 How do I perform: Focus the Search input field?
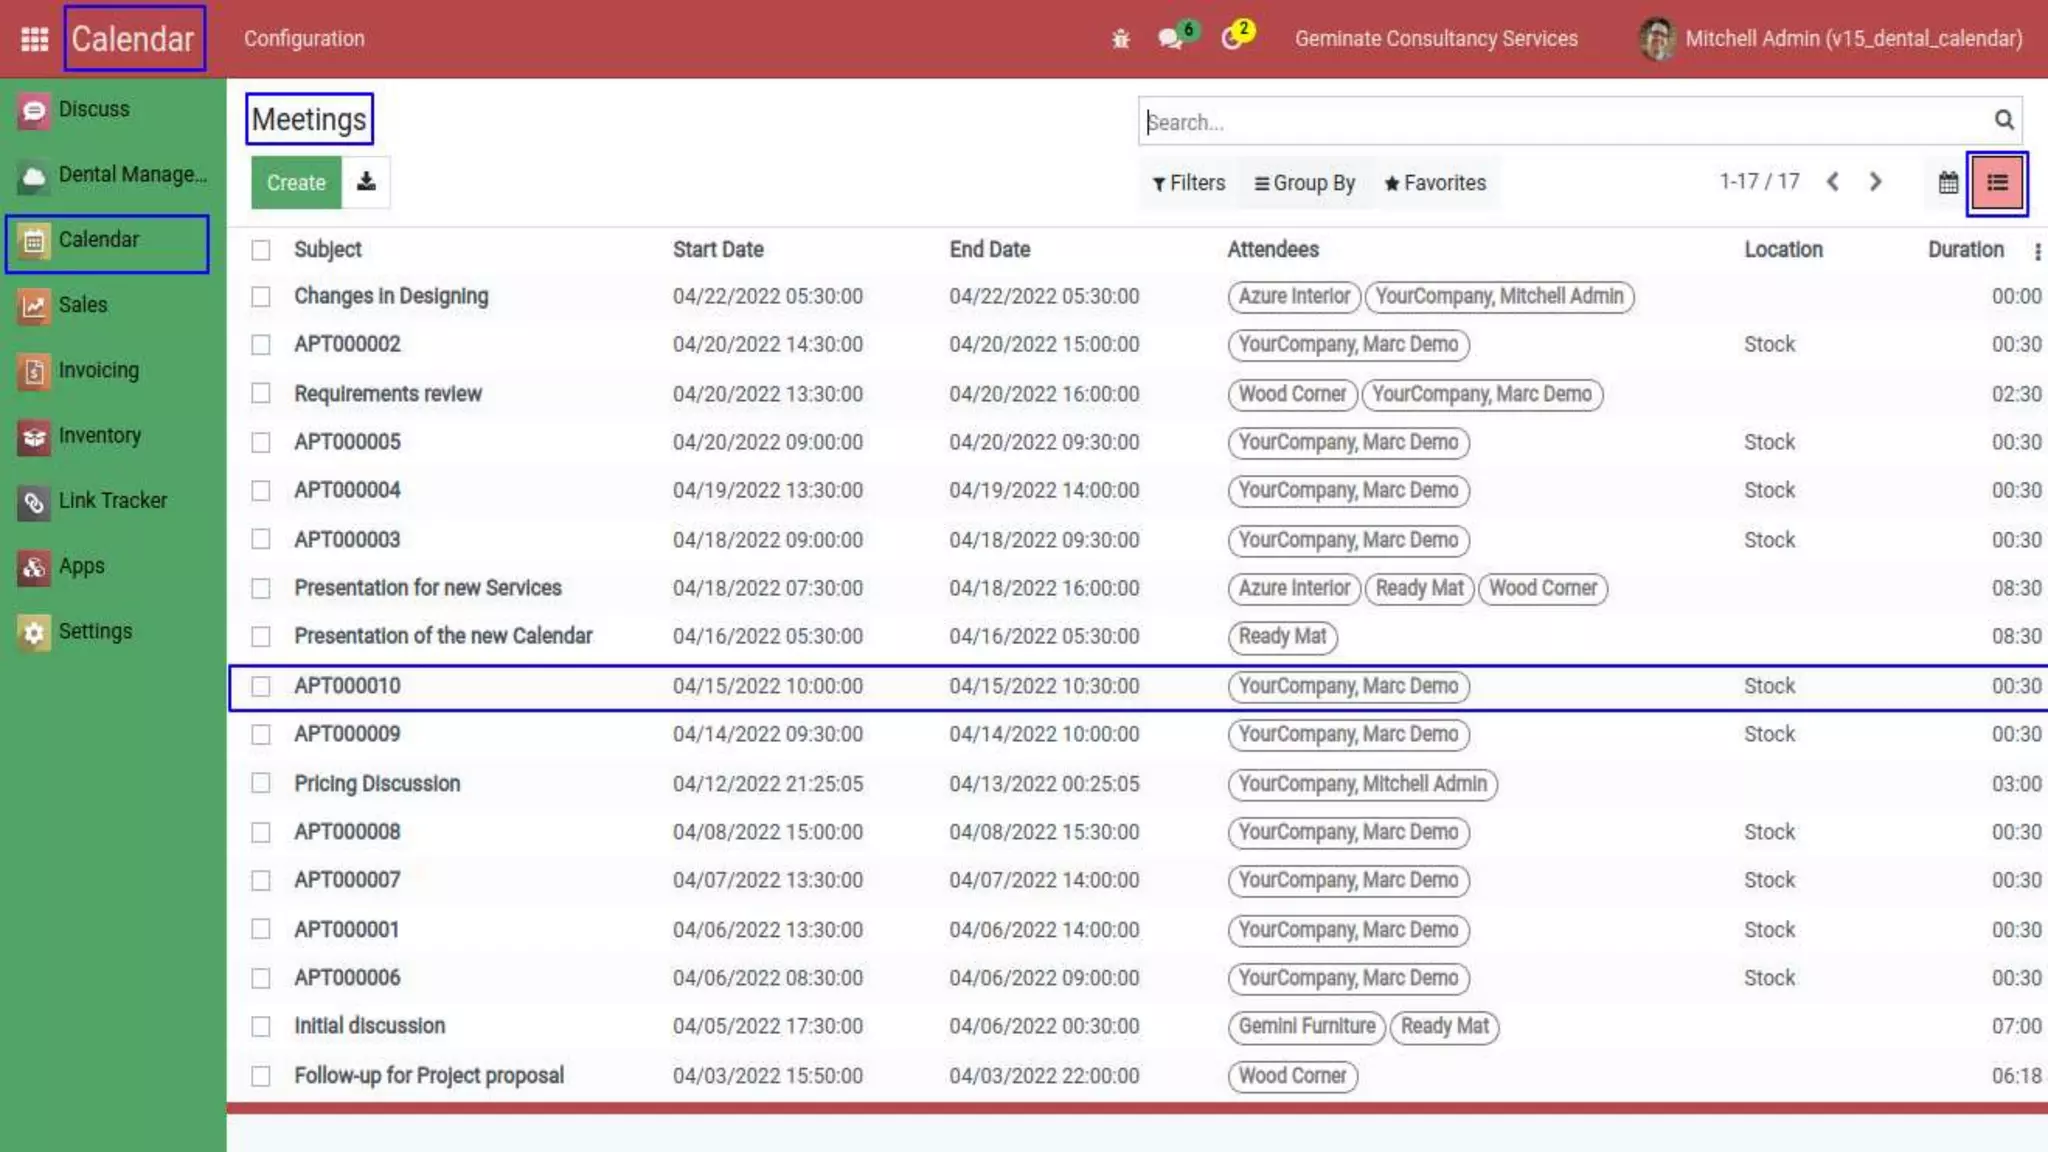1560,122
